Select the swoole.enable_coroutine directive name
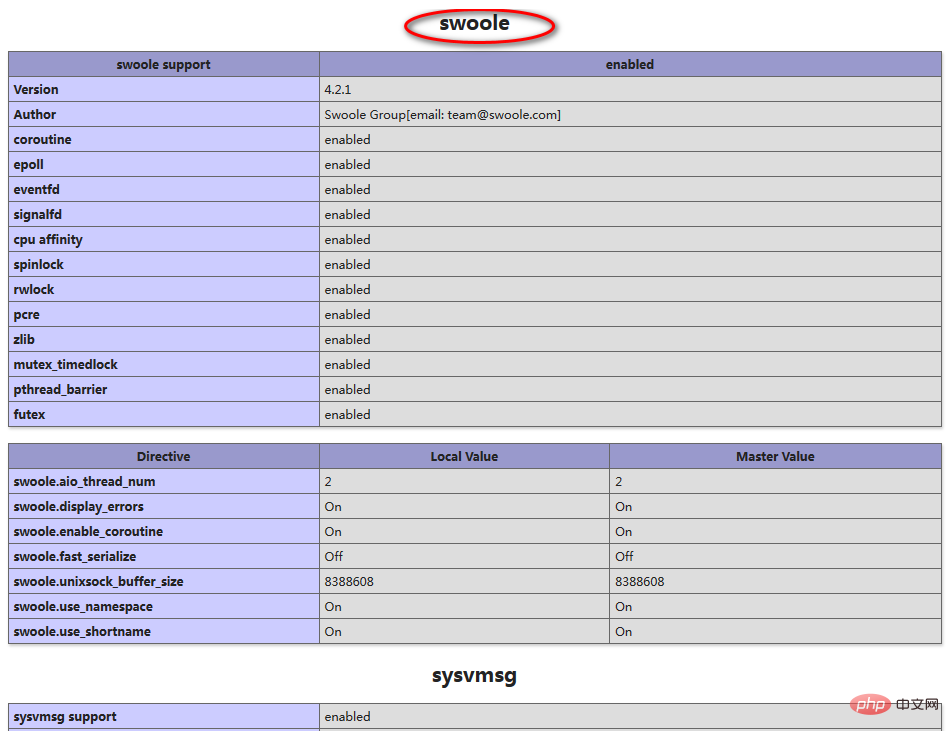 coord(89,532)
